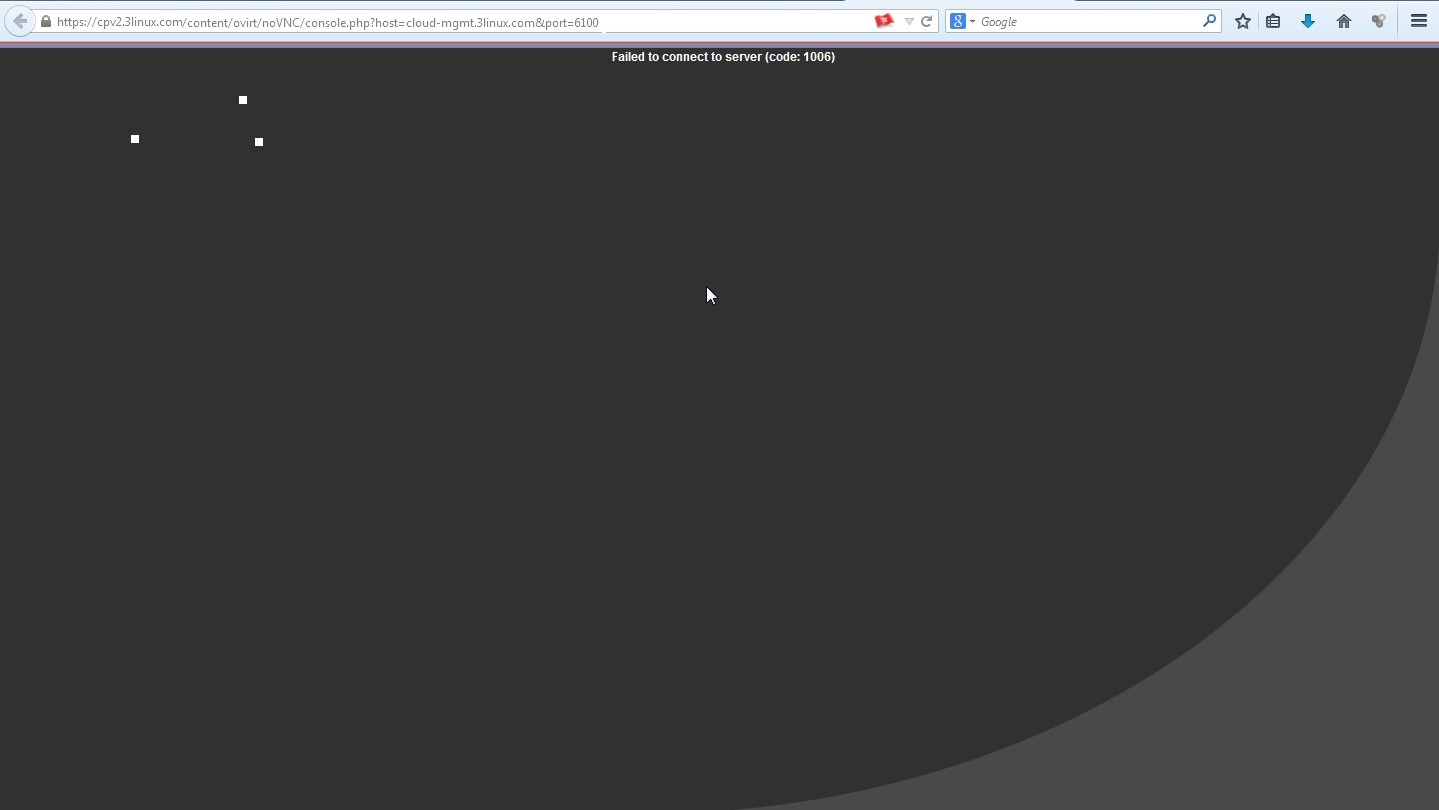Click the leftmost white square on canvas
This screenshot has width=1439, height=810.
135,139
